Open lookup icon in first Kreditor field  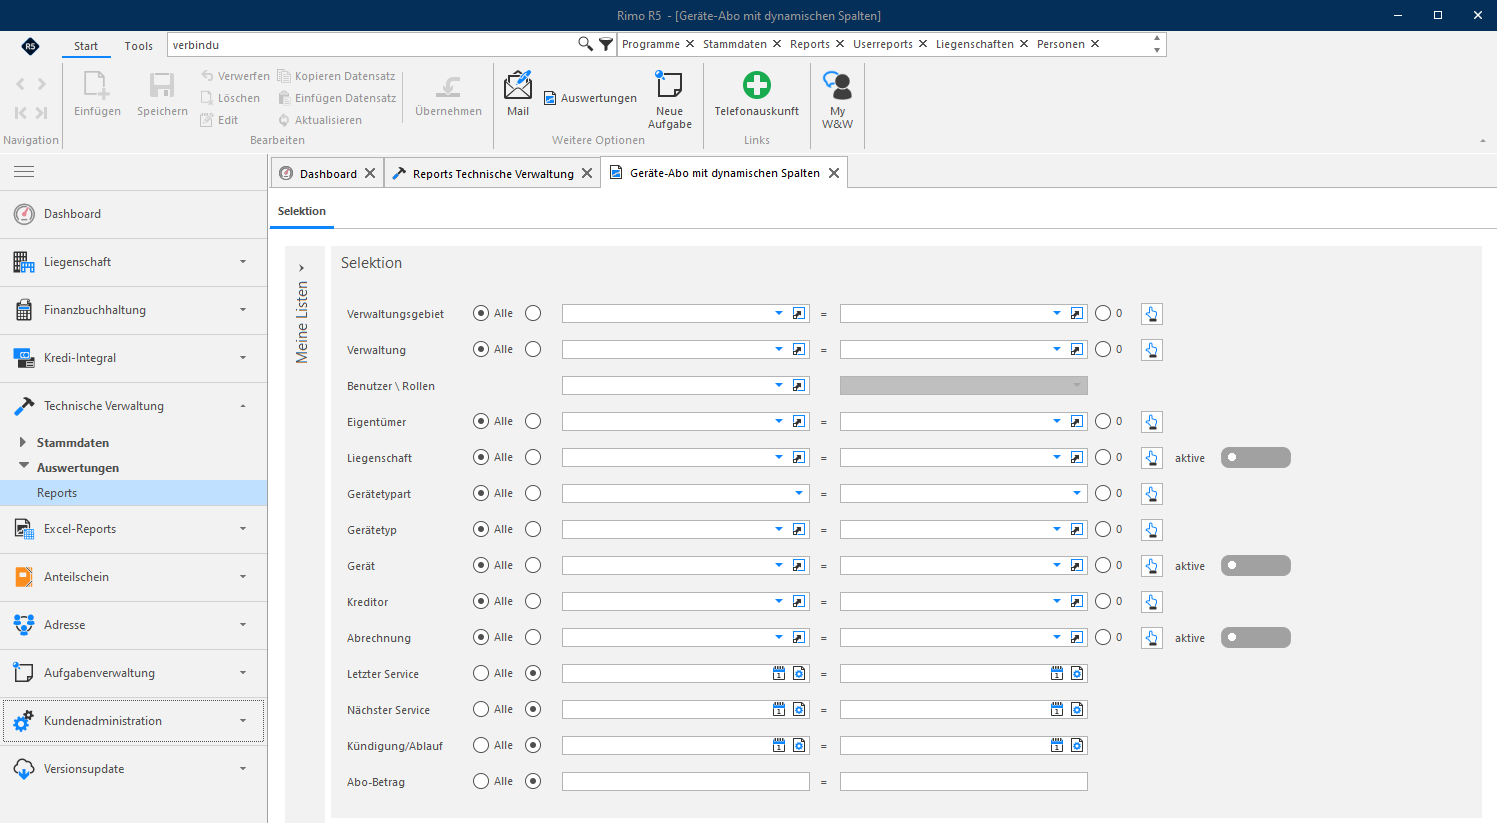[799, 602]
